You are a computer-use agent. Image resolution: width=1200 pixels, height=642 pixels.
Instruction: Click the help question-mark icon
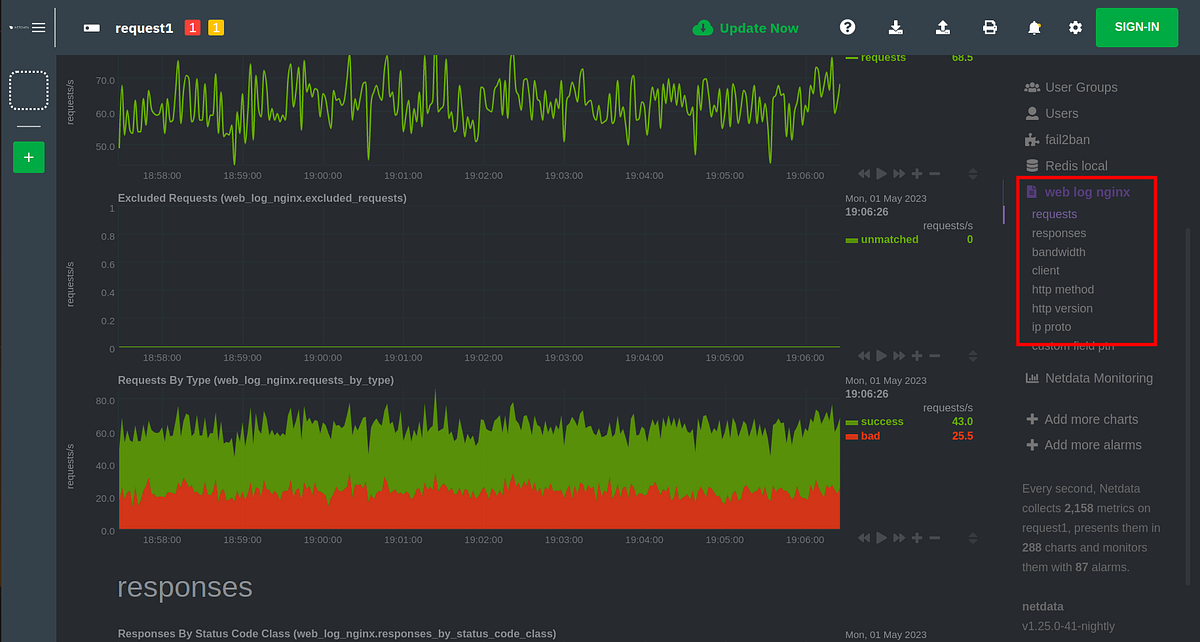847,27
